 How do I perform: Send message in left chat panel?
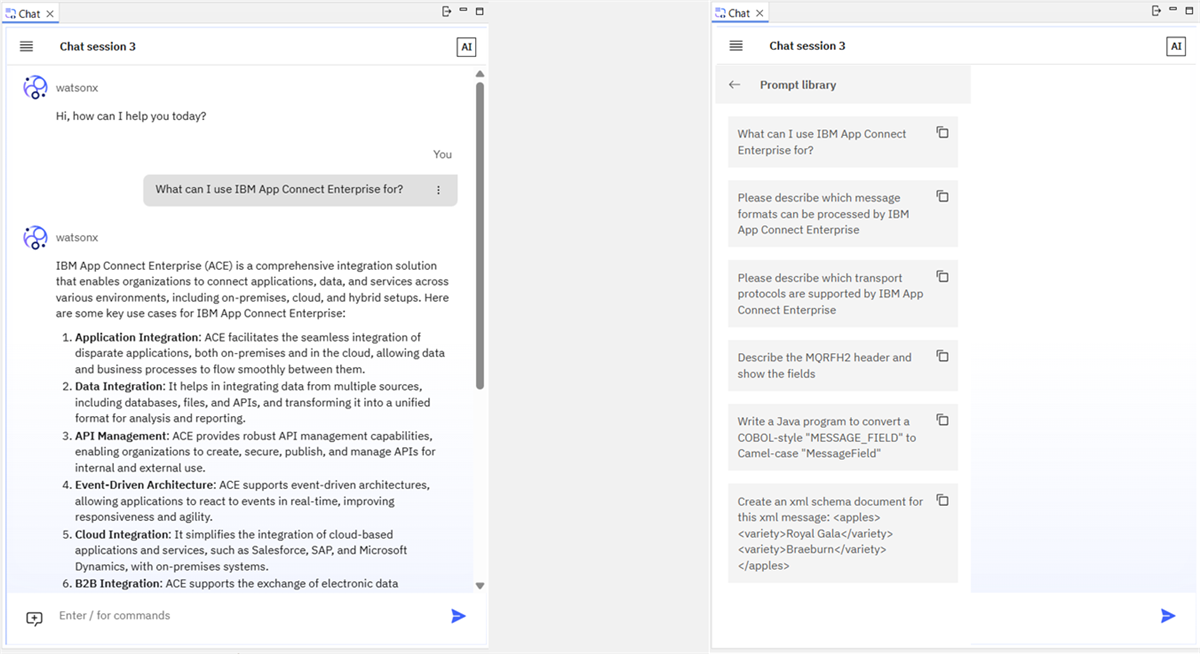(458, 616)
